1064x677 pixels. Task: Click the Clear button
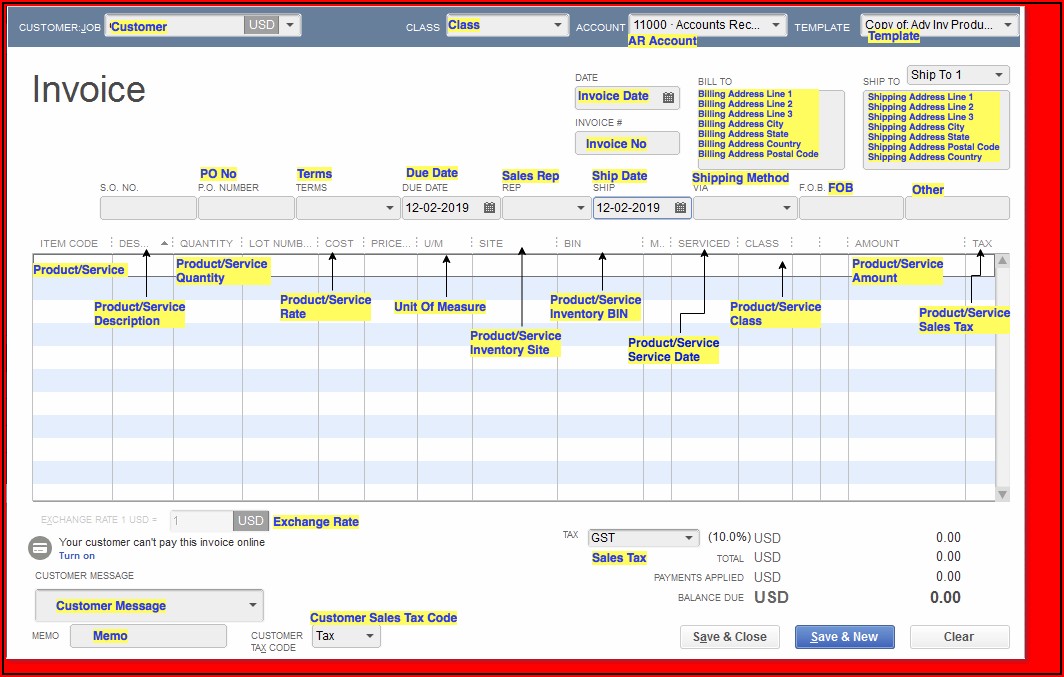click(x=958, y=637)
